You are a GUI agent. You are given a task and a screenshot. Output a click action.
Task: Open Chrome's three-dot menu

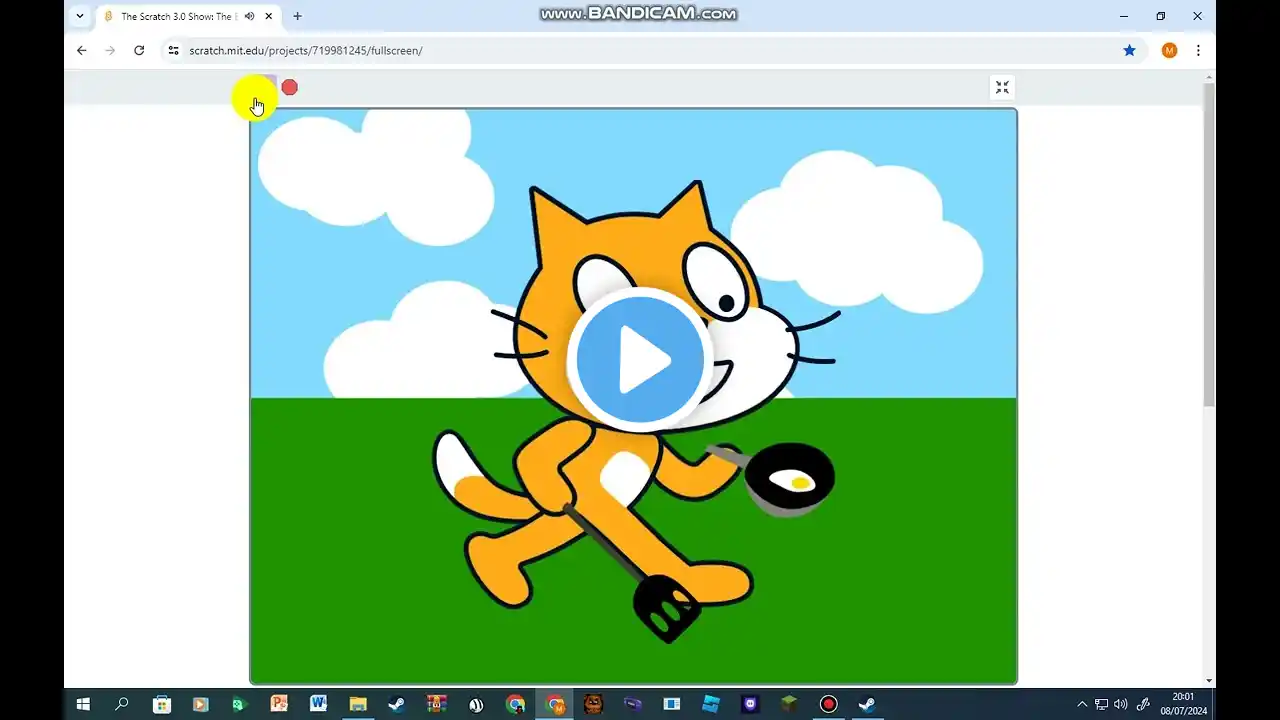[1198, 50]
